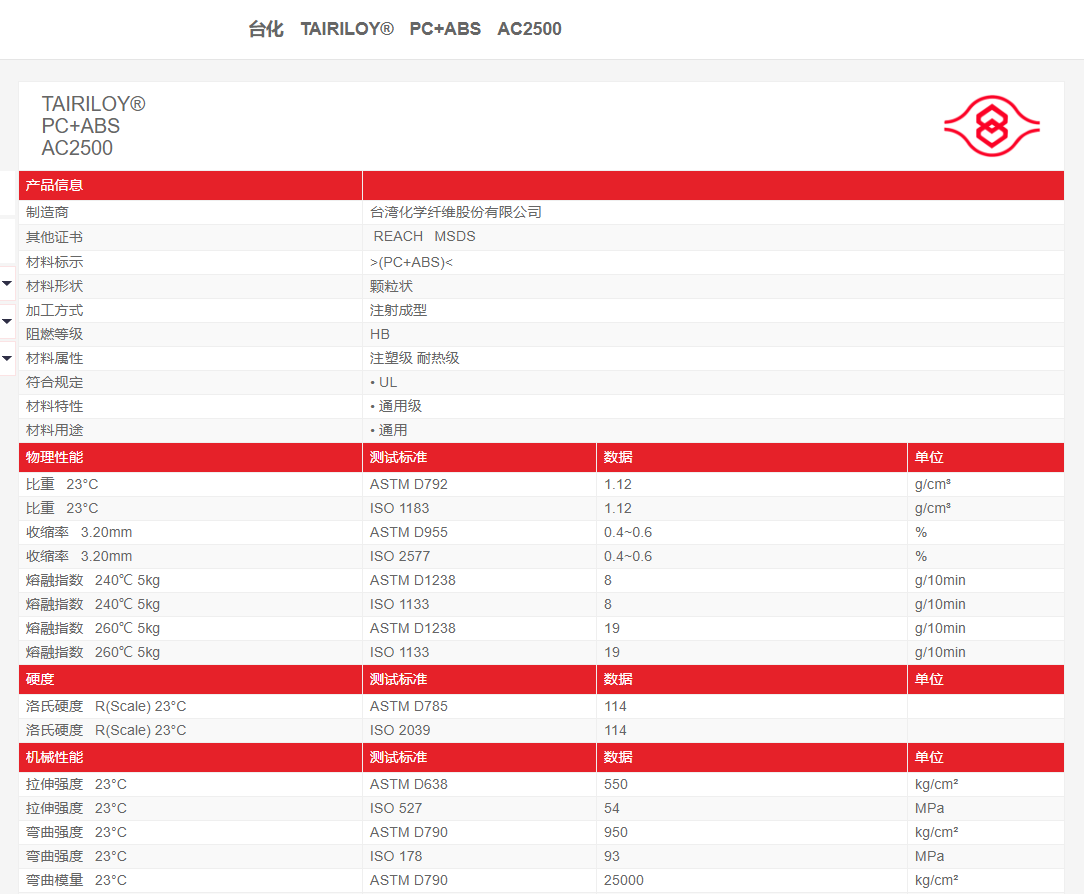
Task: Click the tensile strength value 54
Action: coord(612,808)
